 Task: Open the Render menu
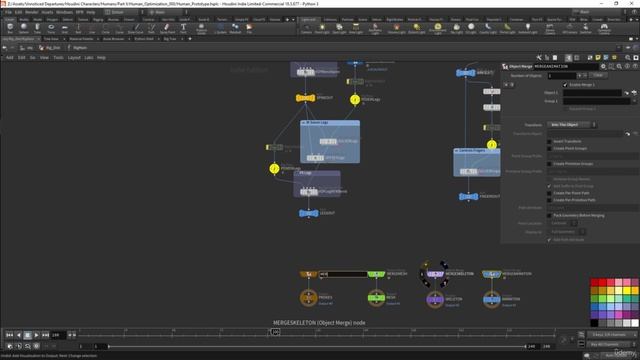coord(31,12)
